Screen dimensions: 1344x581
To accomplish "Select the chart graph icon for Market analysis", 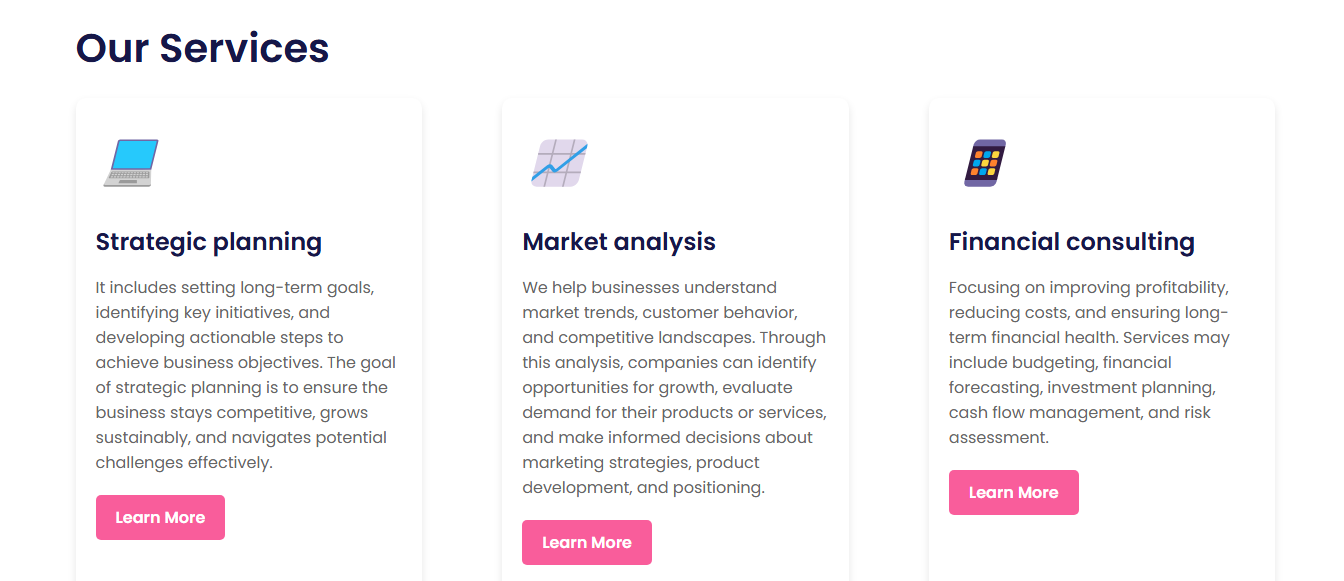I will [558, 163].
